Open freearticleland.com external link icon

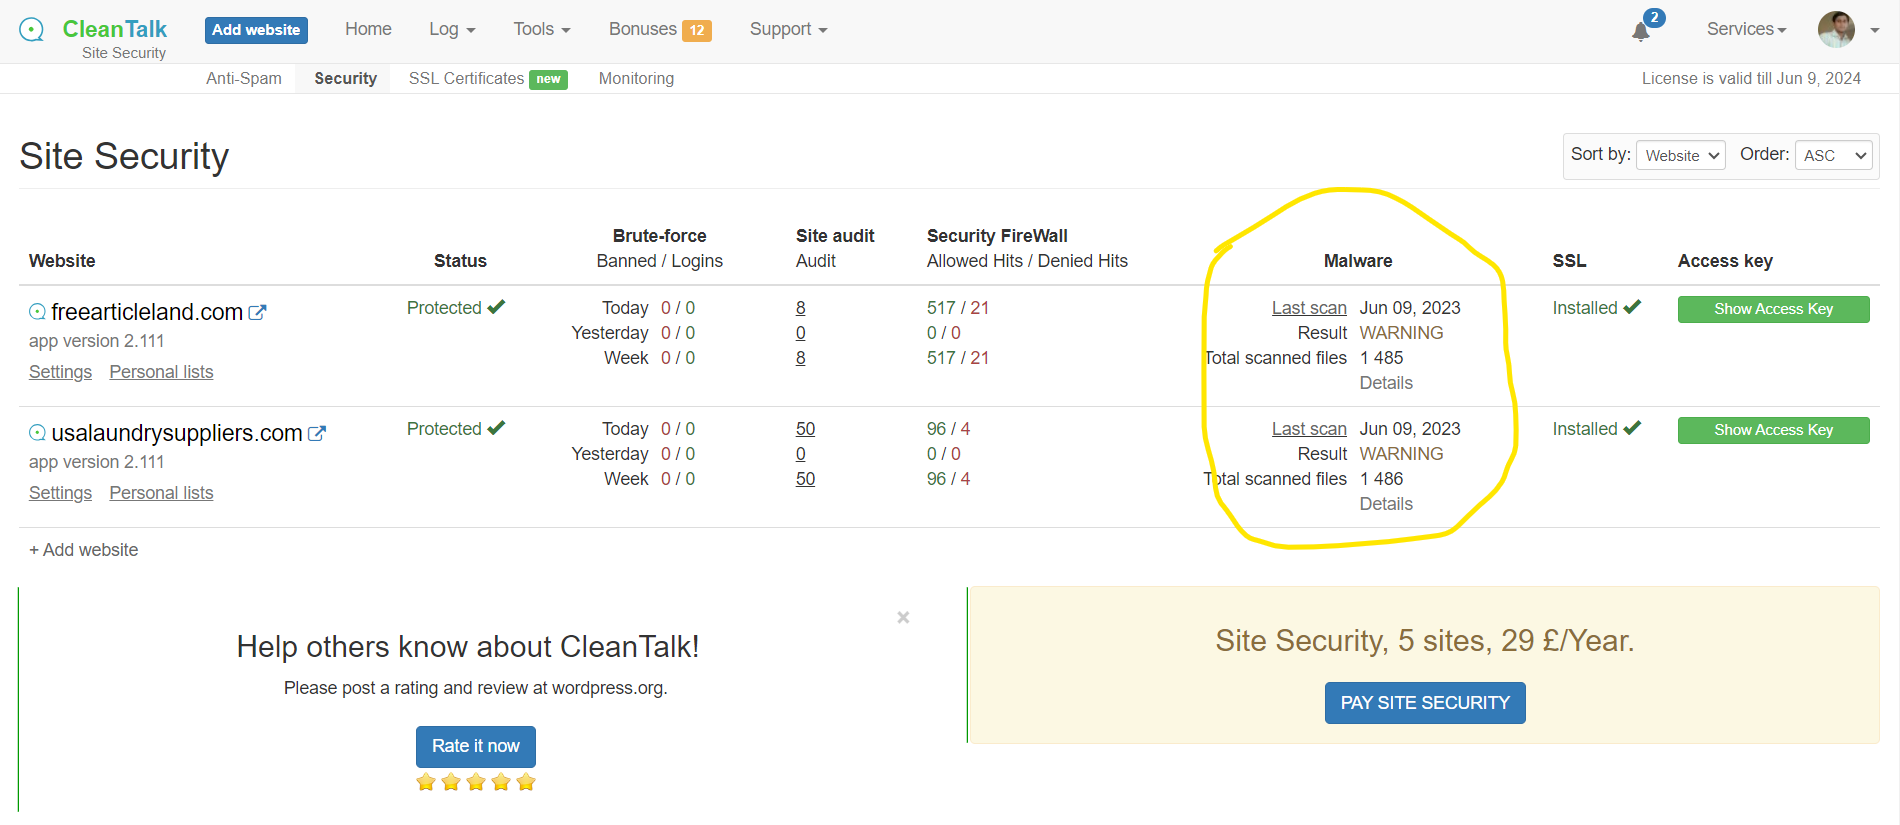[x=257, y=312]
